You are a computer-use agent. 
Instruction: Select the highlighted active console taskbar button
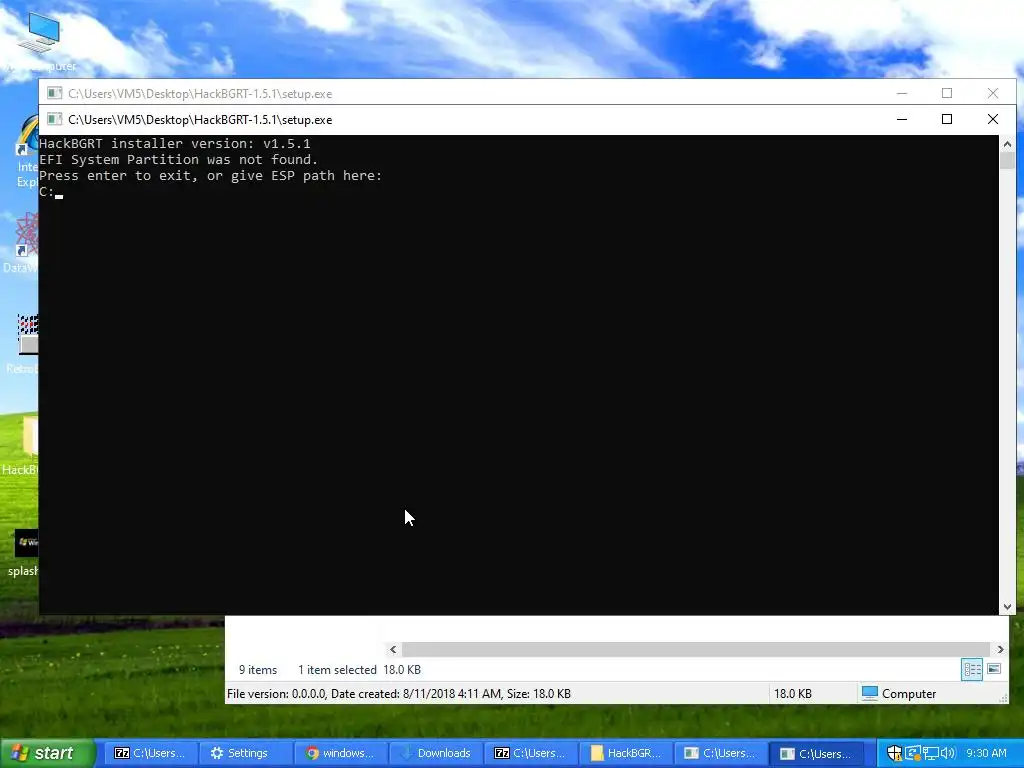point(816,753)
